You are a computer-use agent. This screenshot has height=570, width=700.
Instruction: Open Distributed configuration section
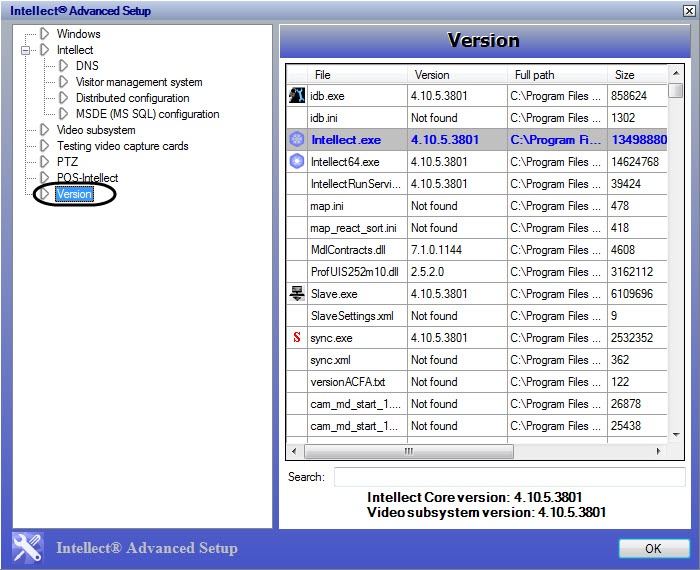133,98
